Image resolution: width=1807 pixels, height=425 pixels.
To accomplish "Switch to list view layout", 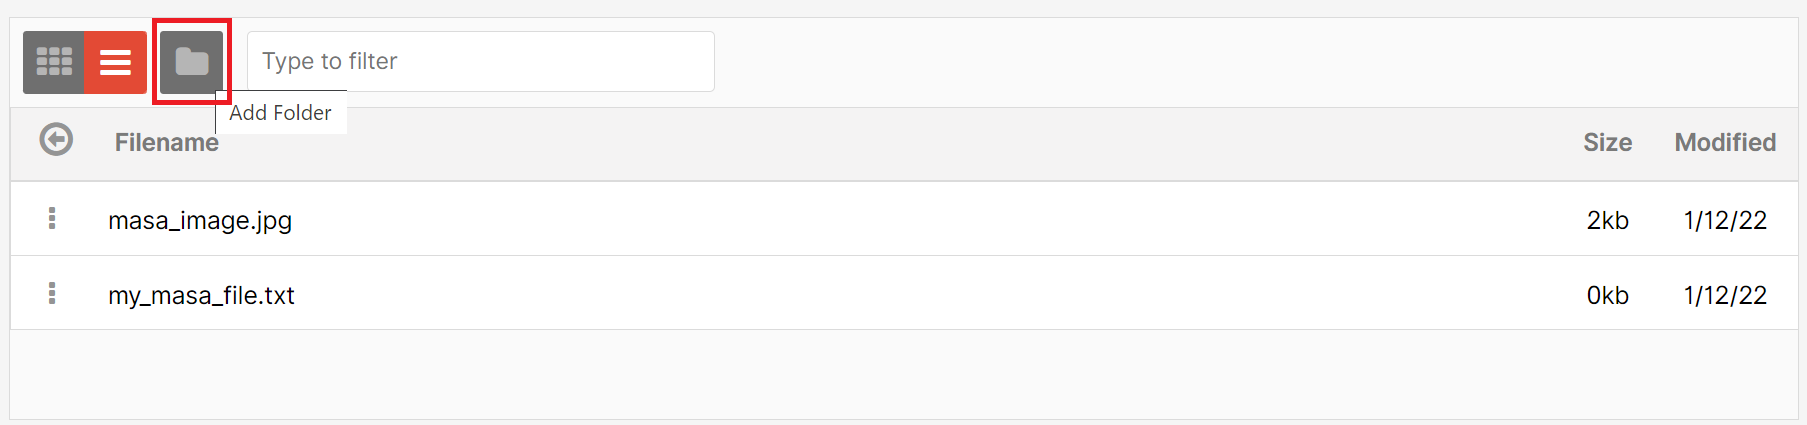I will click(x=115, y=62).
